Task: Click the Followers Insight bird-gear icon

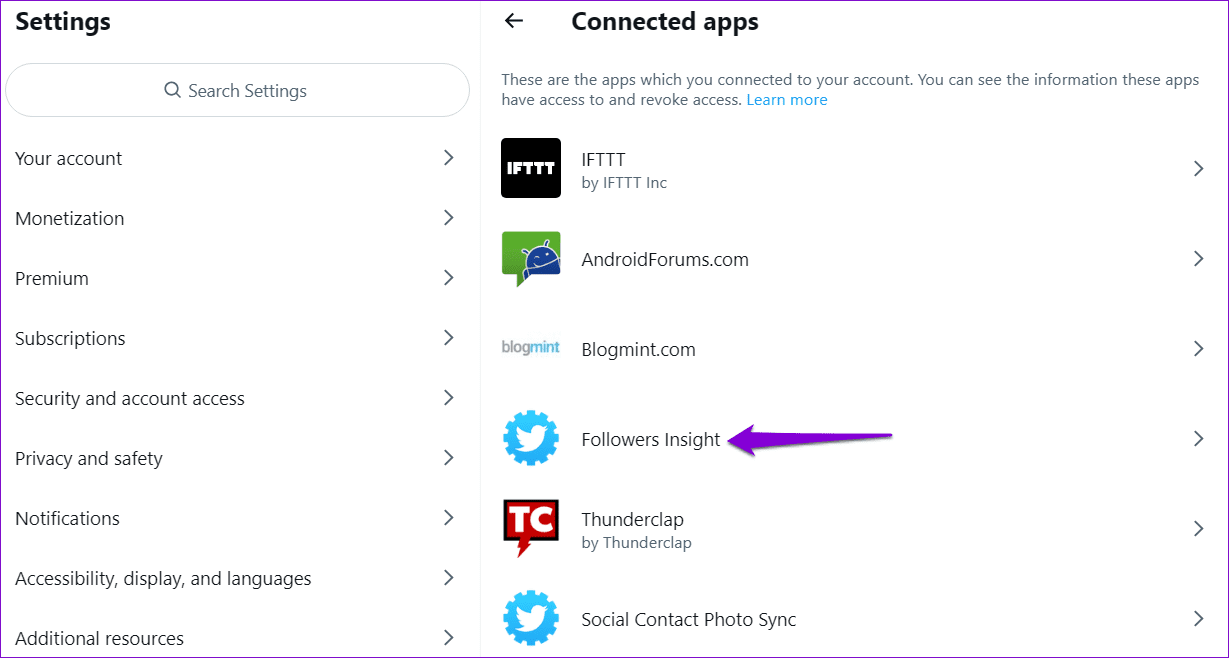Action: point(531,438)
